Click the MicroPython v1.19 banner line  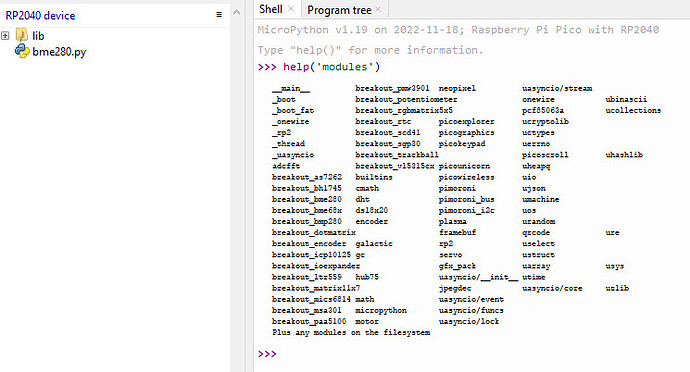458,30
